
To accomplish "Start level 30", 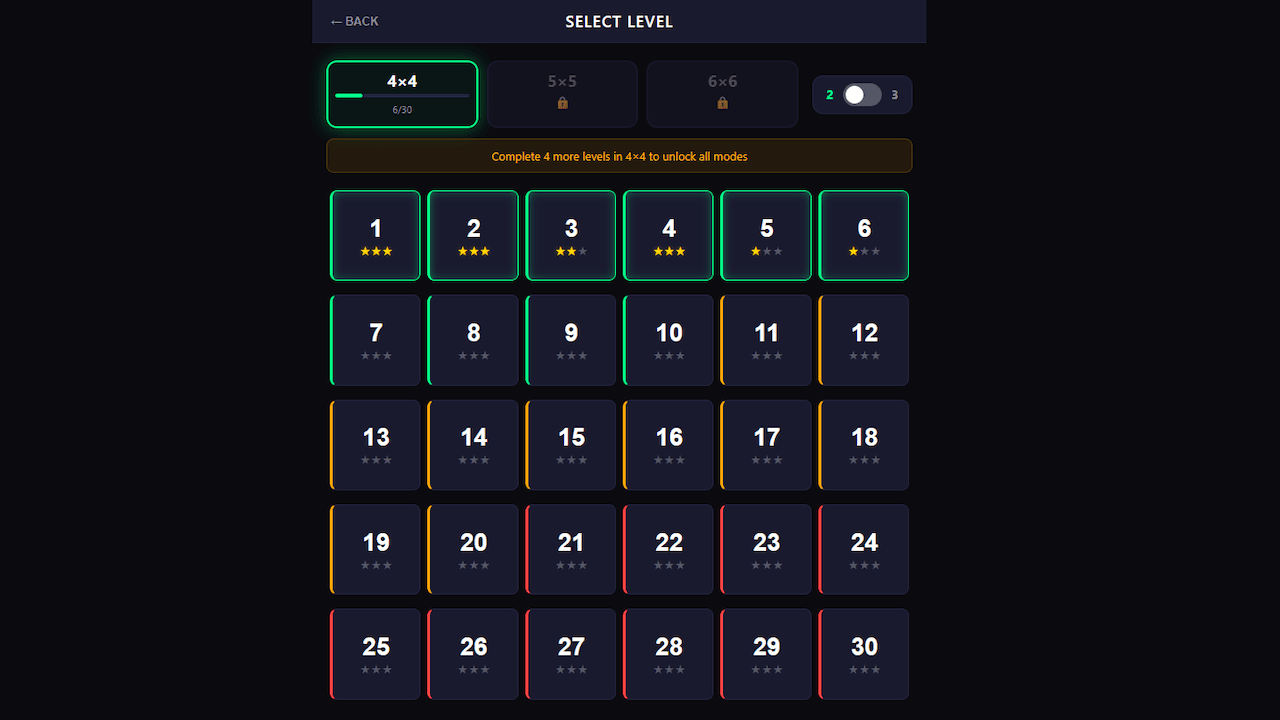I will [864, 654].
